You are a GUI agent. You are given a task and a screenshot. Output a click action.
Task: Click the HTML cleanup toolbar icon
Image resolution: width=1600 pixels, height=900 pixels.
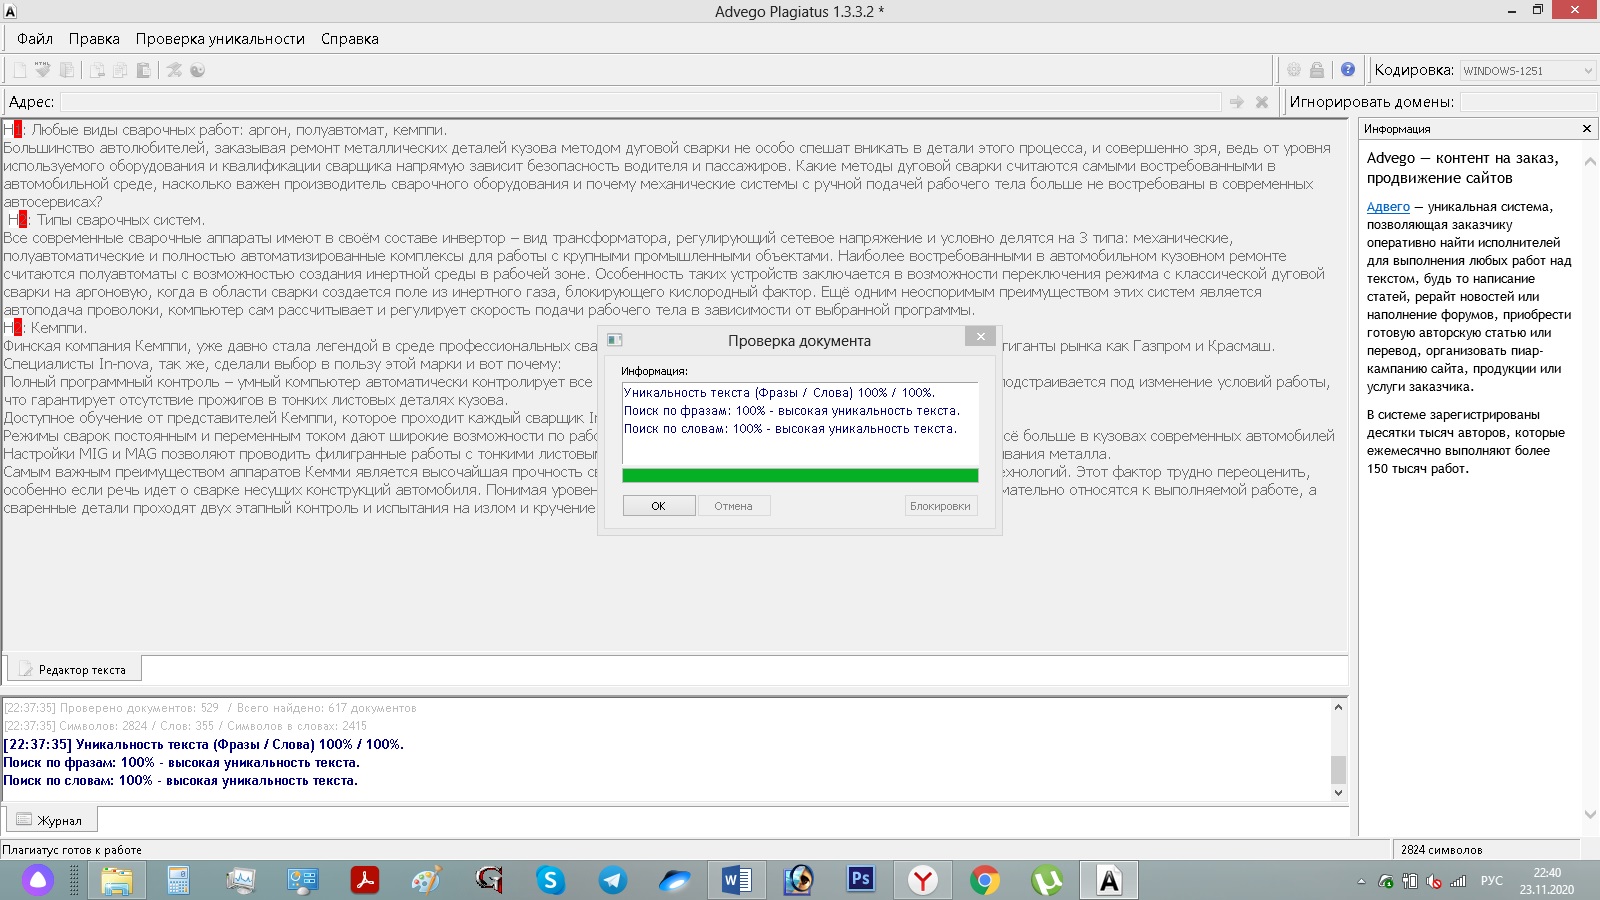click(x=42, y=70)
